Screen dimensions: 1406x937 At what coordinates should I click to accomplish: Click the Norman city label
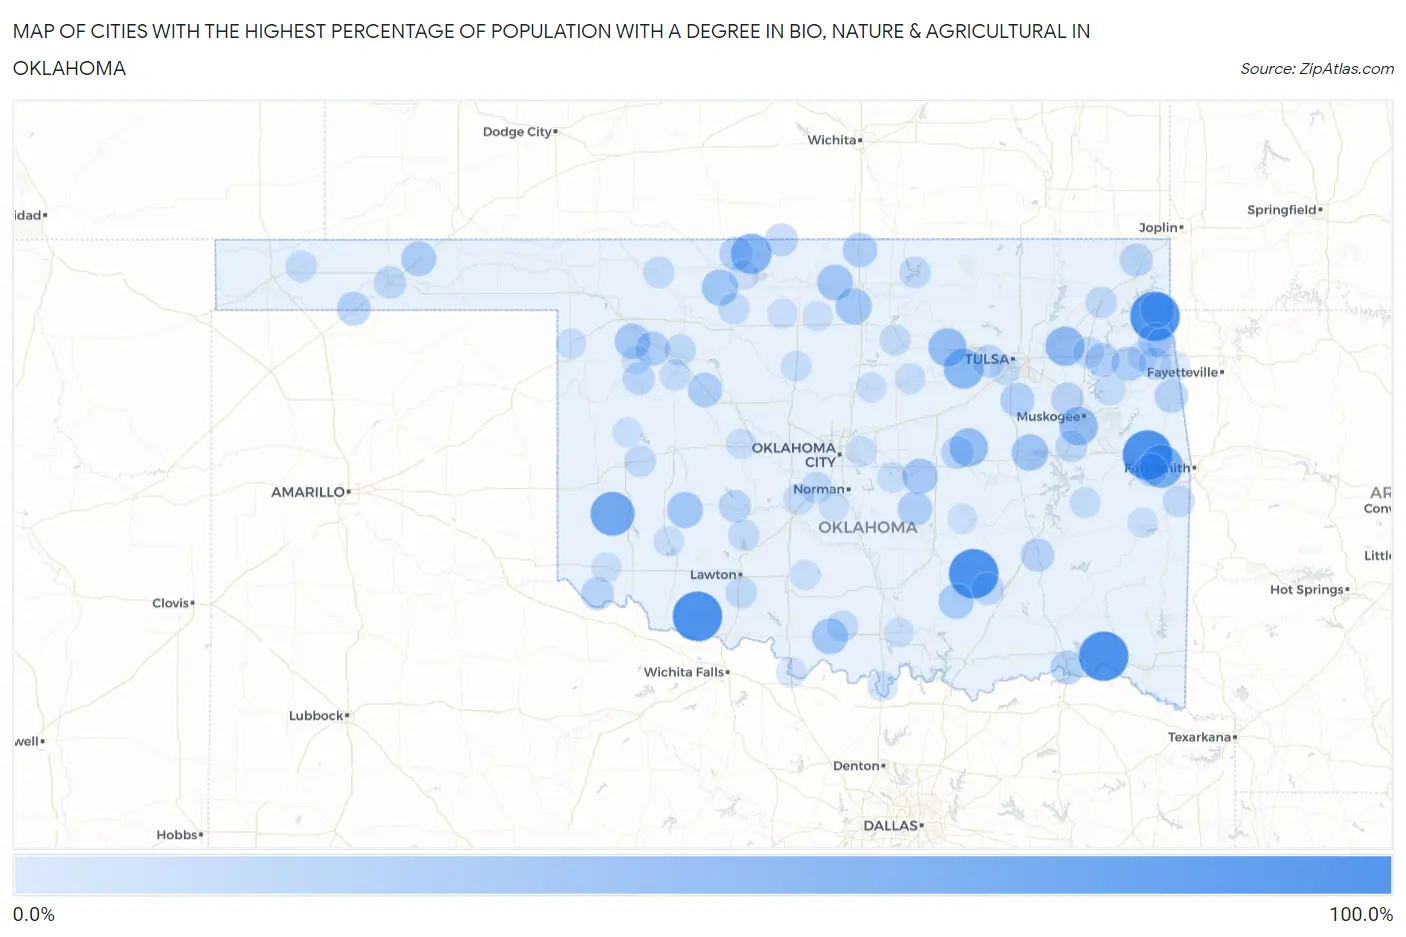[819, 489]
